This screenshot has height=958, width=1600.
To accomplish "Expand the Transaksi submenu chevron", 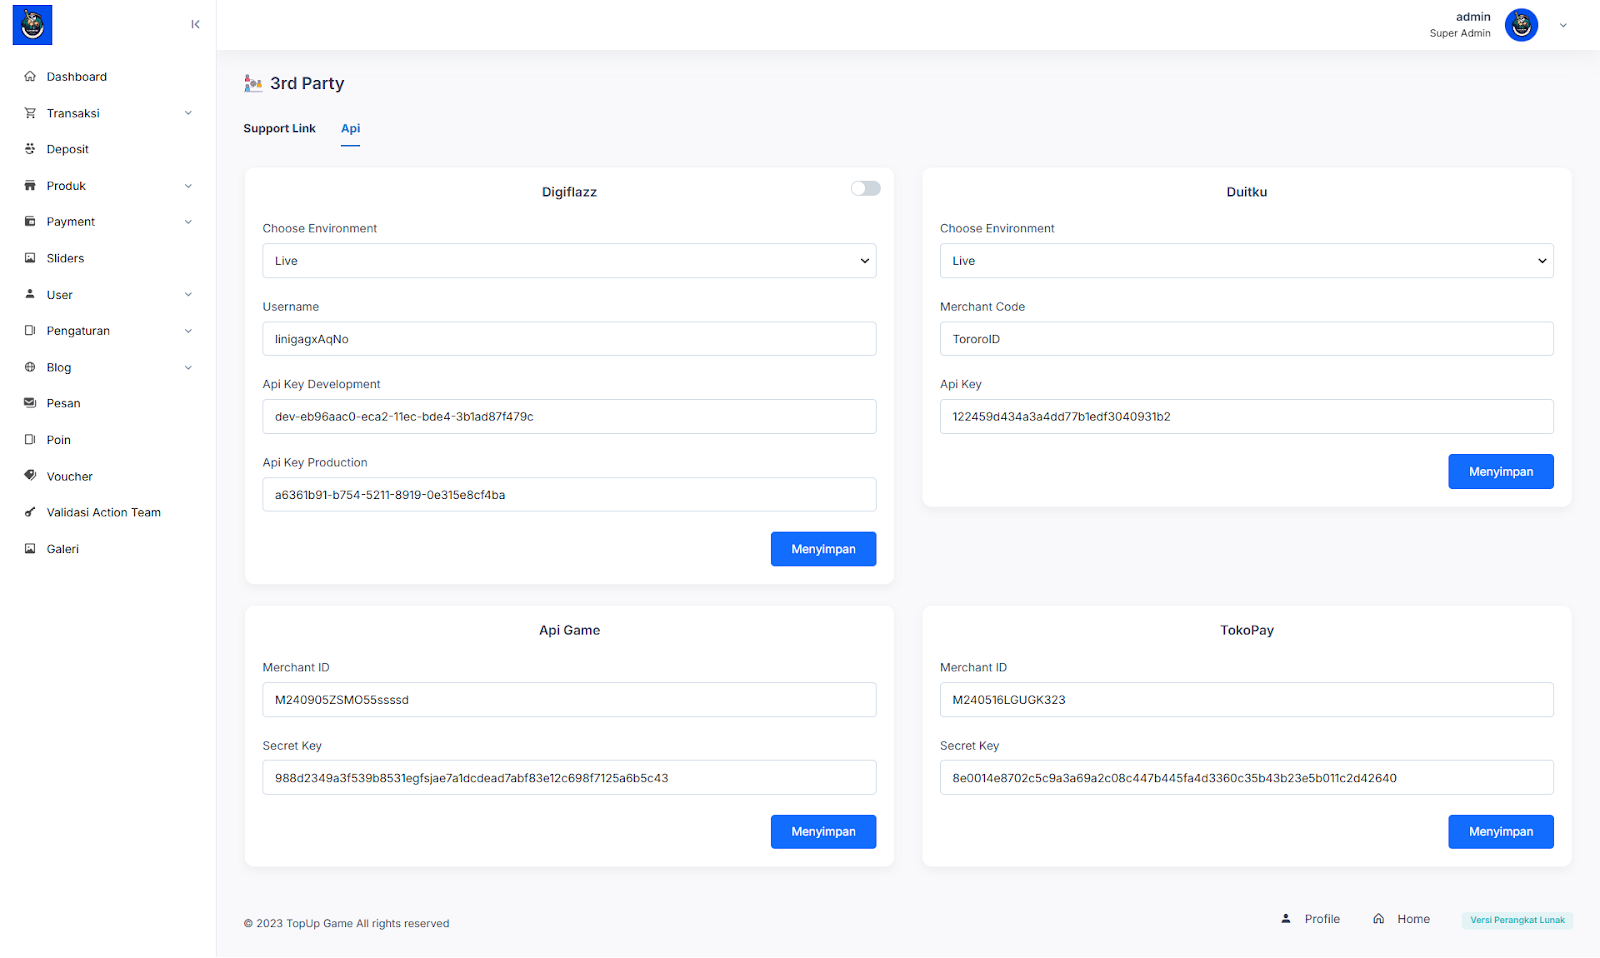I will coord(188,113).
